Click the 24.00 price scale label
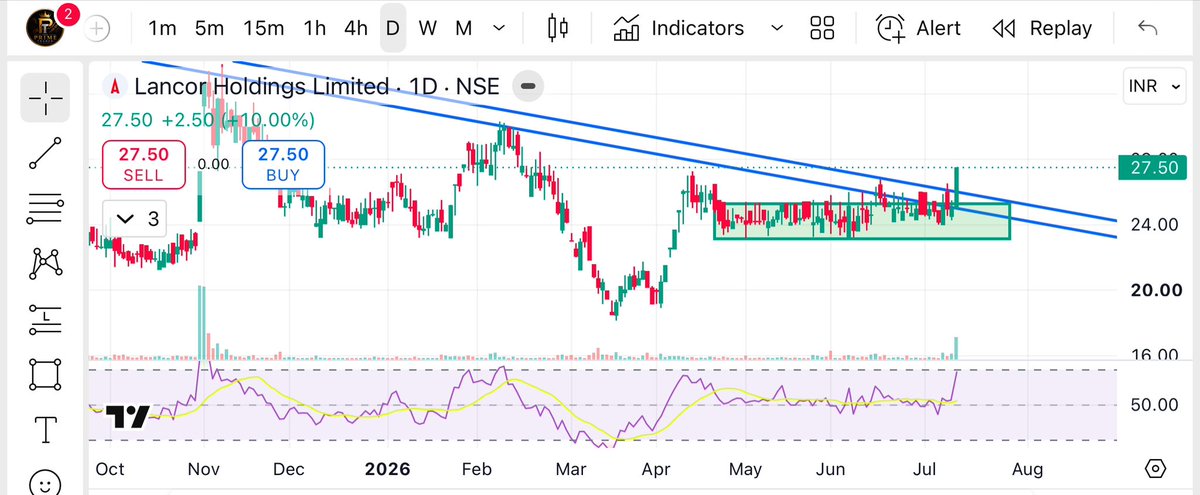The width and height of the screenshot is (1200, 495). [x=1154, y=225]
